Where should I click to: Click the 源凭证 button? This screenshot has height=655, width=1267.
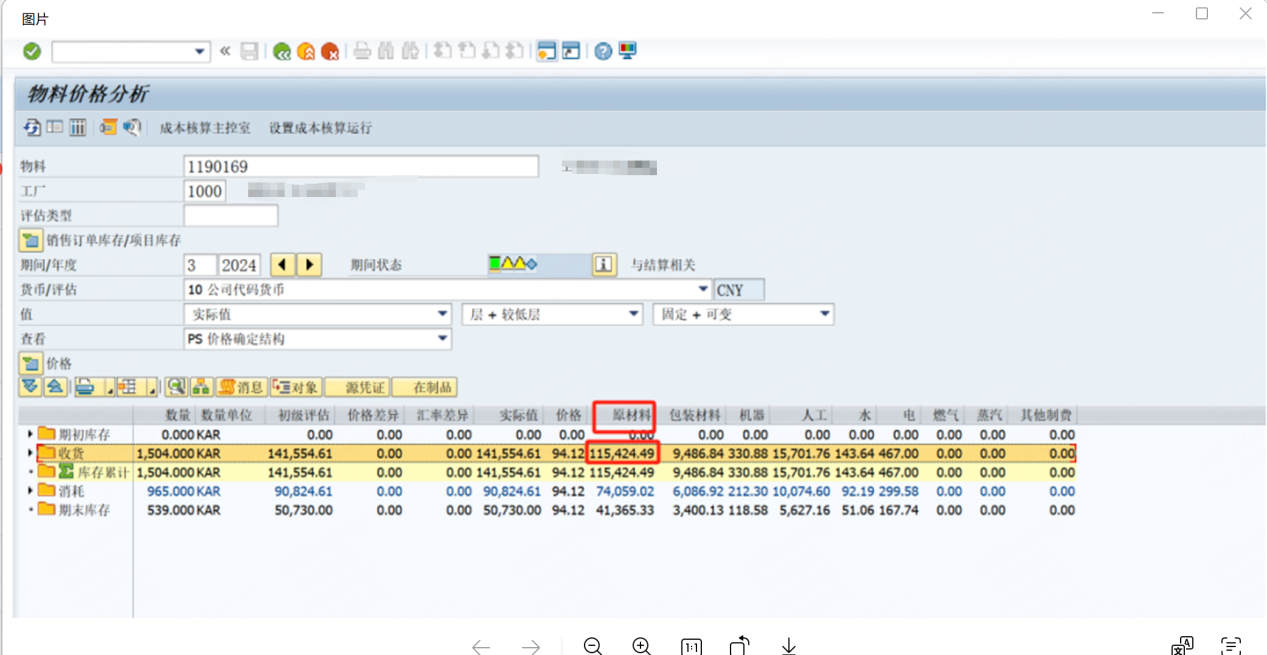357,387
